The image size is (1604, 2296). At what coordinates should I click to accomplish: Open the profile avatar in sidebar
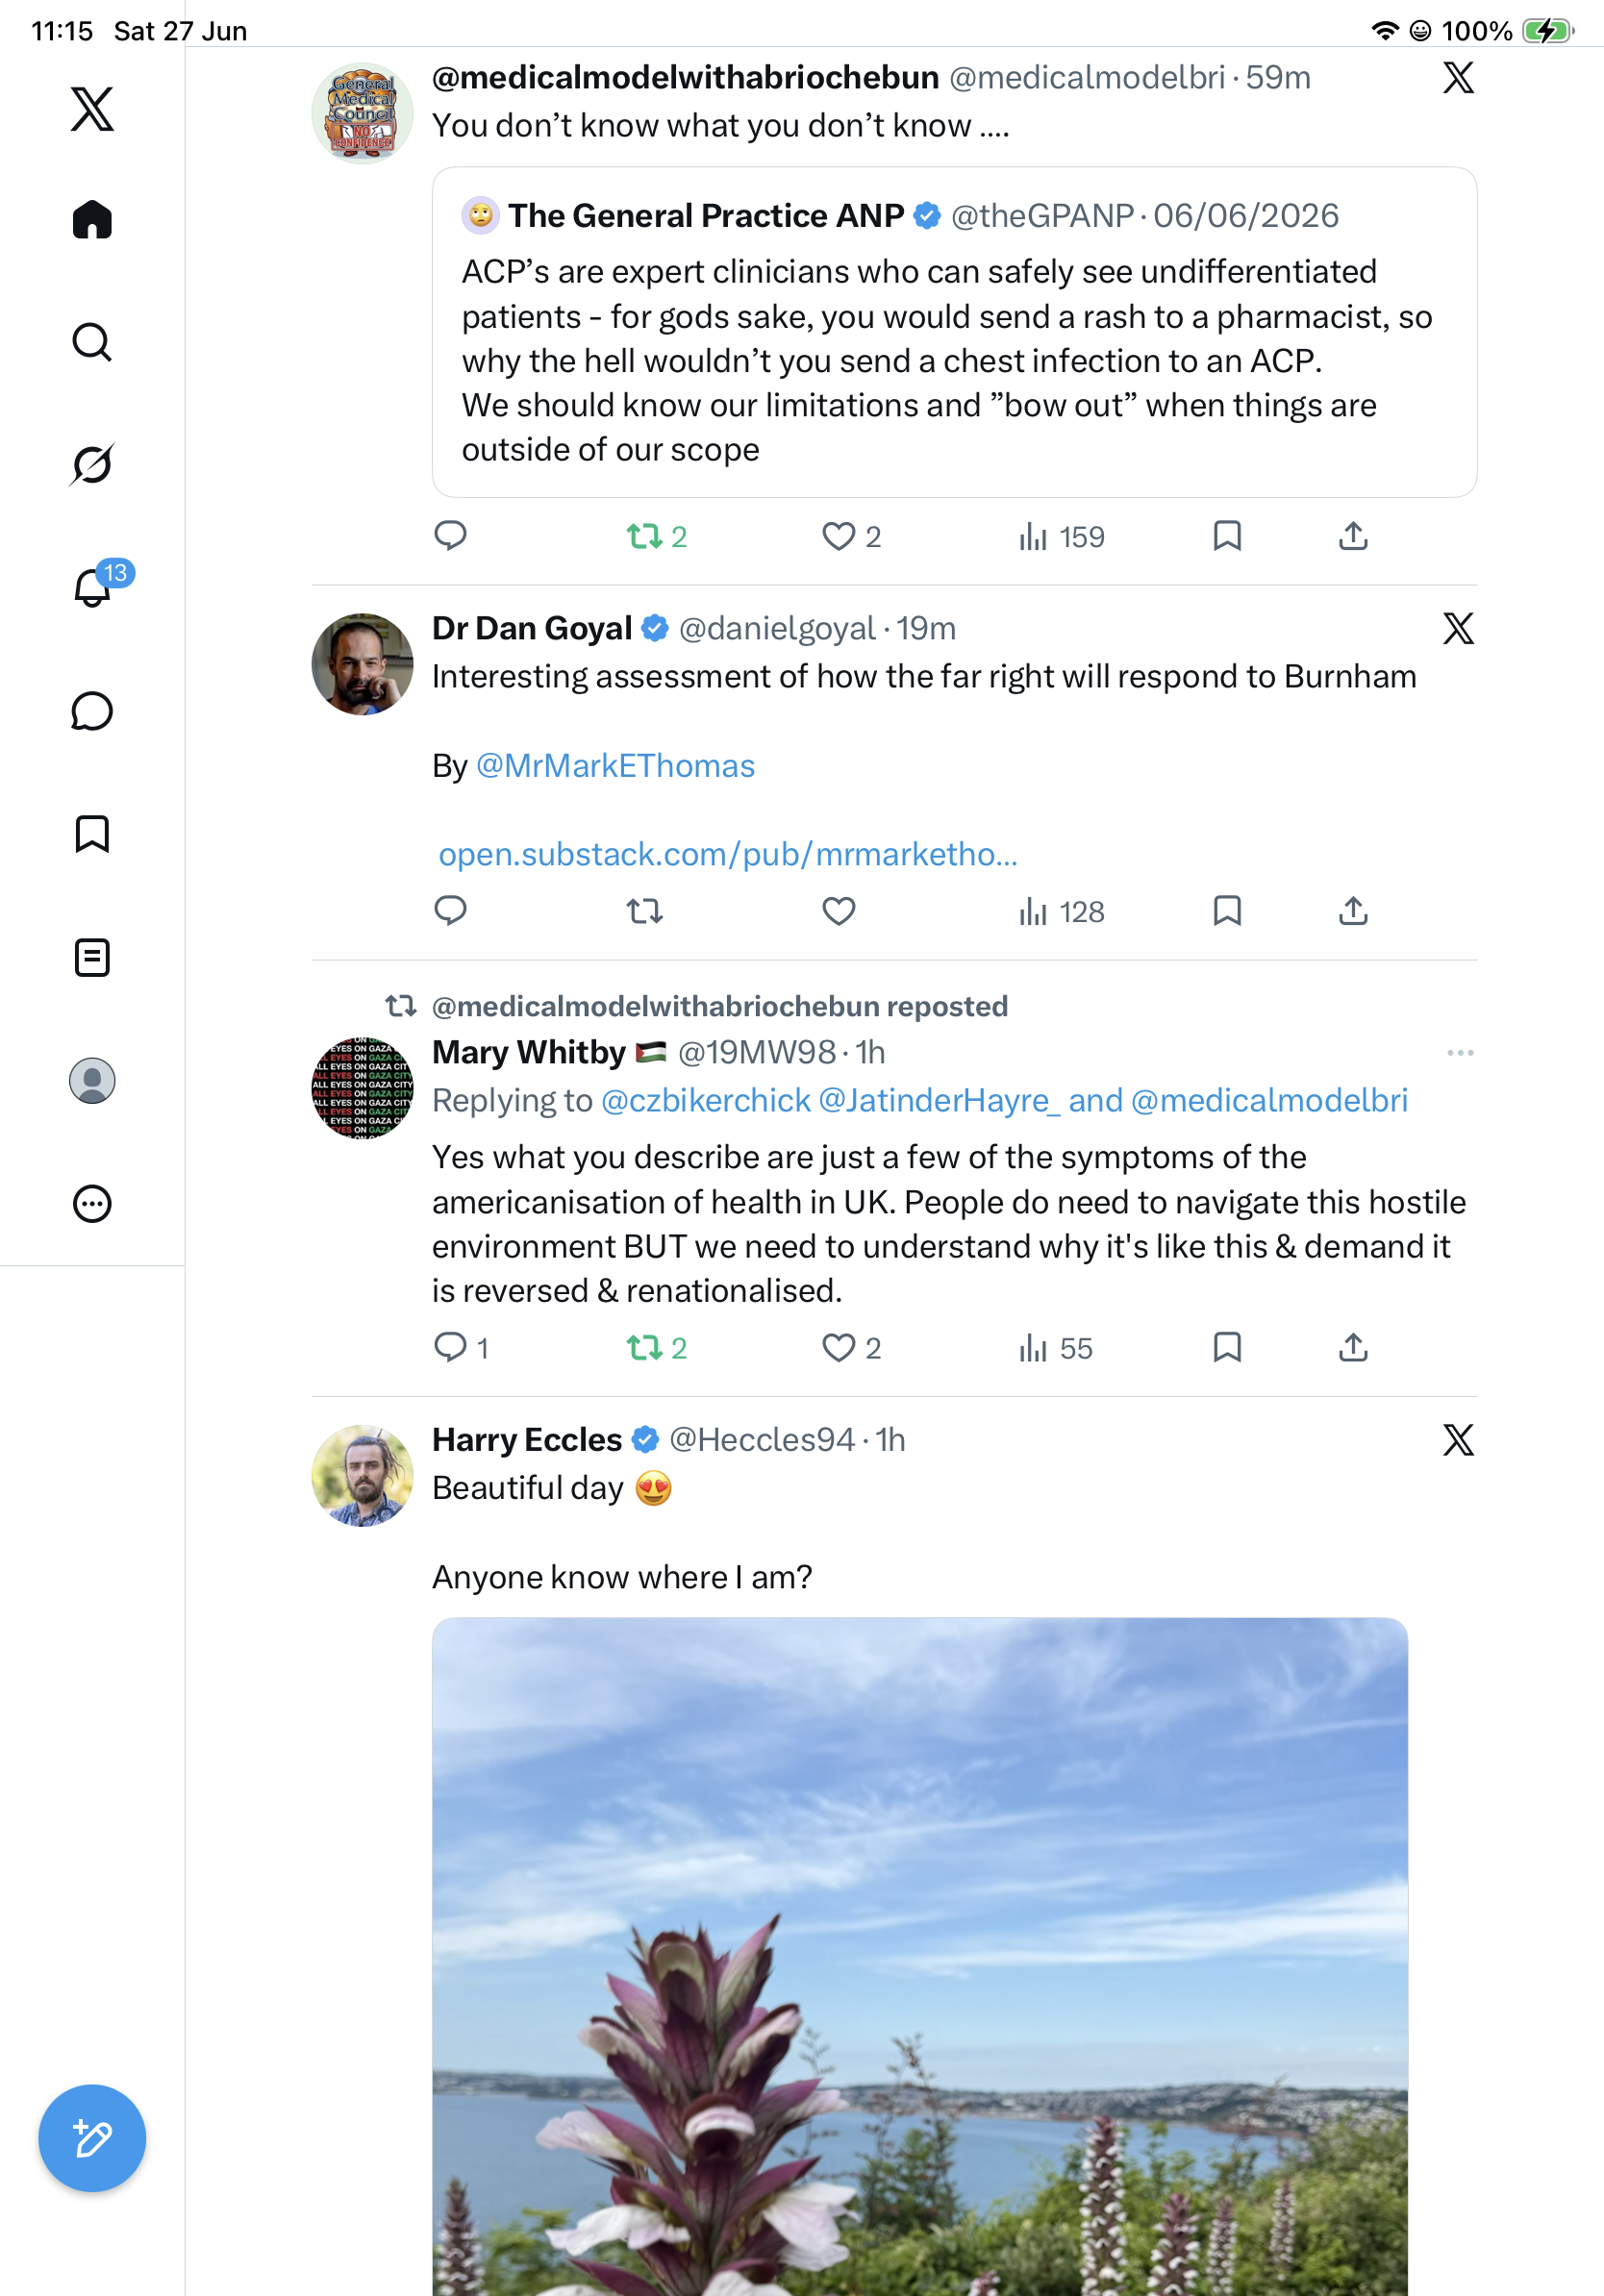(x=92, y=1081)
